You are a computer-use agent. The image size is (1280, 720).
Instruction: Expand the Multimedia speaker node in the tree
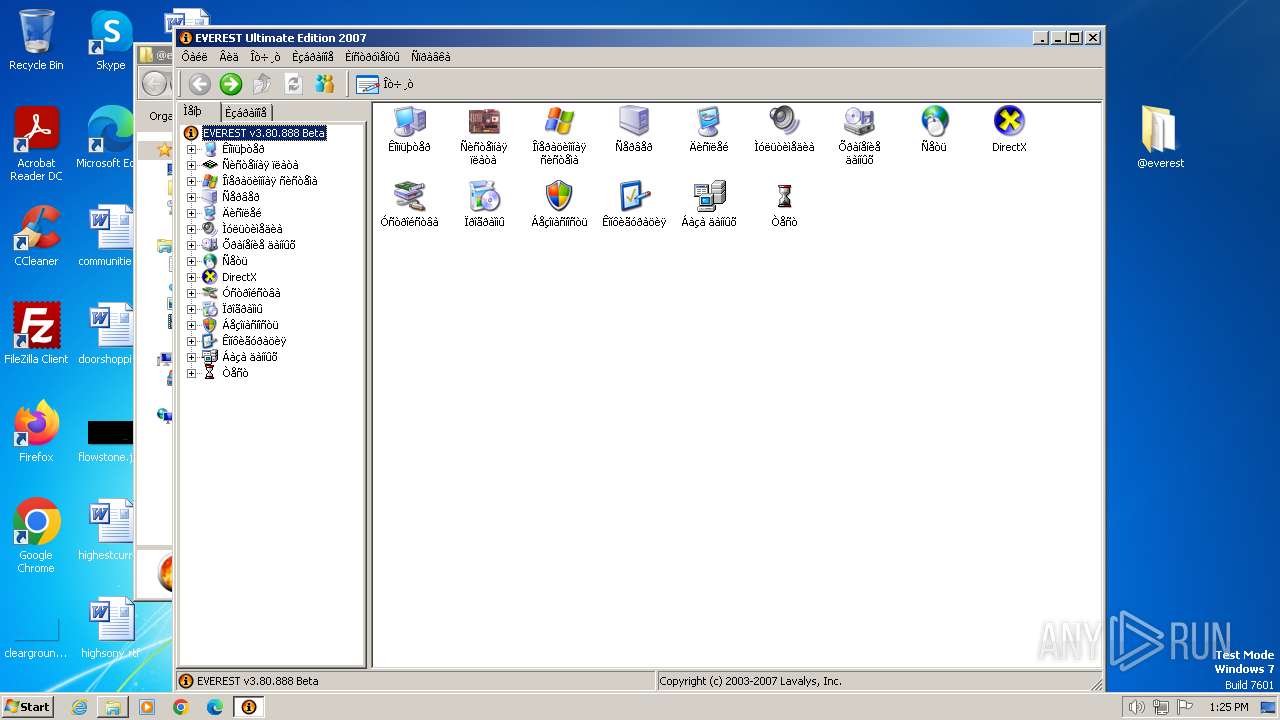tap(192, 229)
